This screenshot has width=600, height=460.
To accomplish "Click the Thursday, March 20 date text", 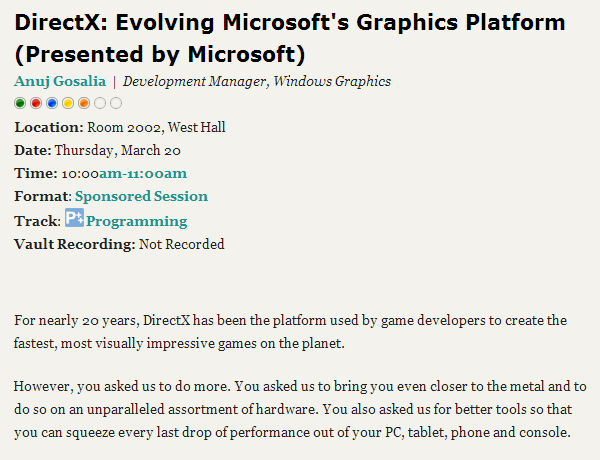I will [x=117, y=150].
